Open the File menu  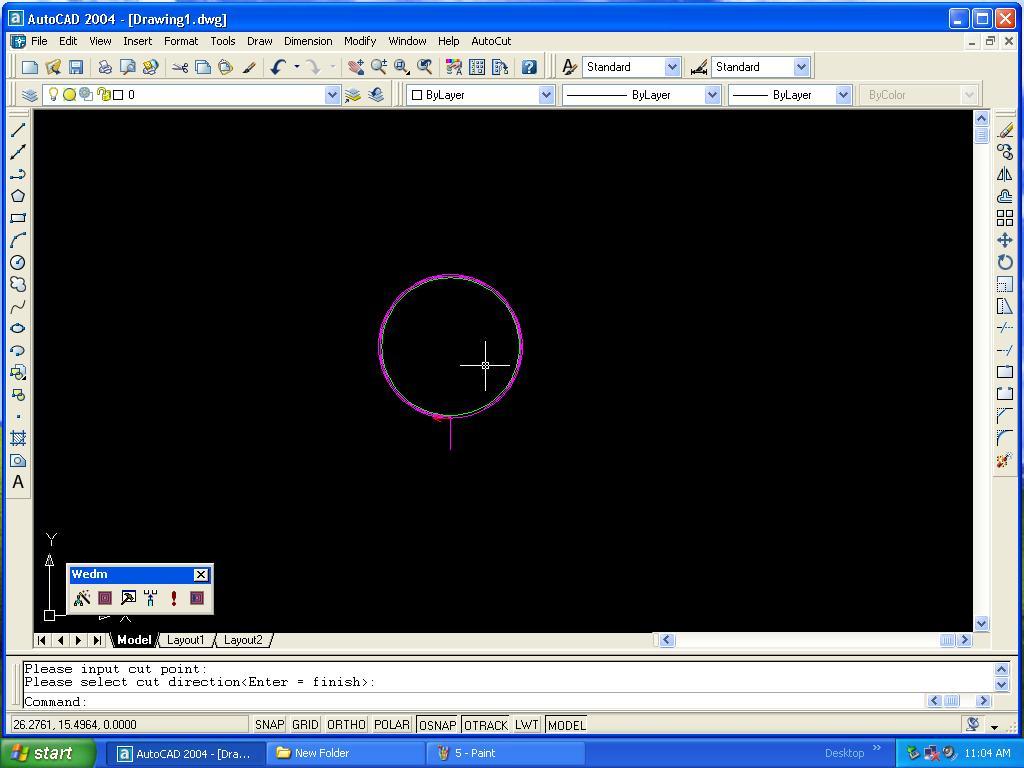(x=39, y=41)
